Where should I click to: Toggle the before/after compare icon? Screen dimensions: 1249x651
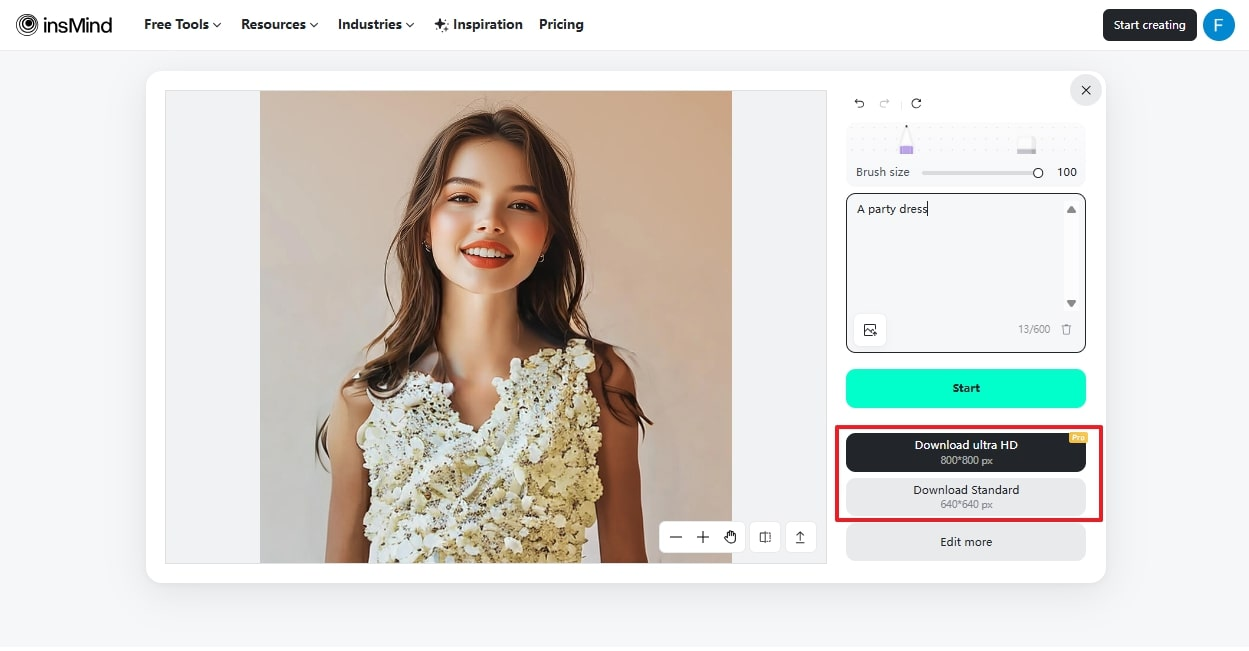tap(765, 537)
